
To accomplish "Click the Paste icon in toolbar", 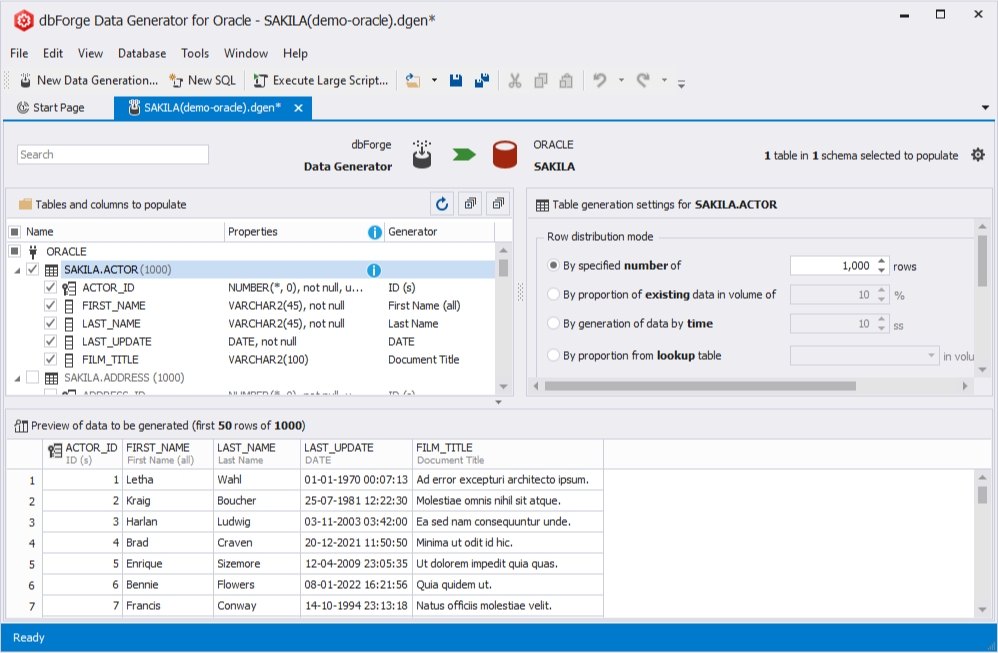I will (566, 81).
